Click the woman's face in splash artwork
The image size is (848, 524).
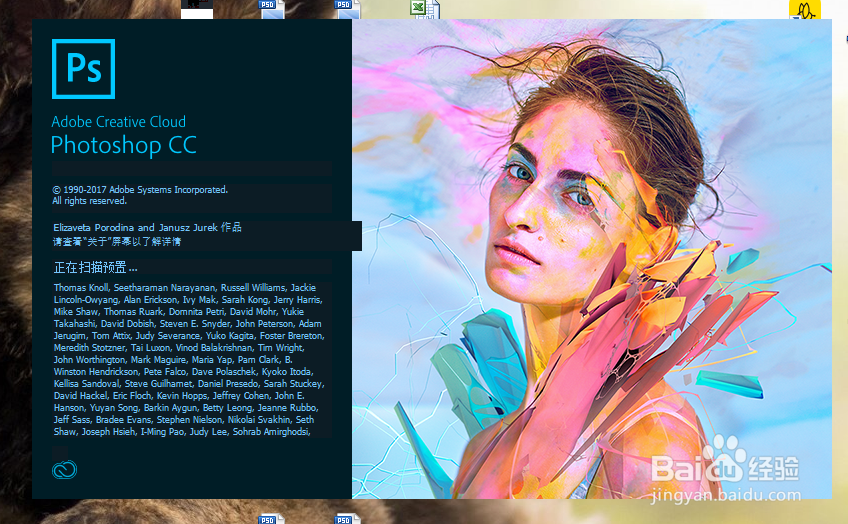546,211
